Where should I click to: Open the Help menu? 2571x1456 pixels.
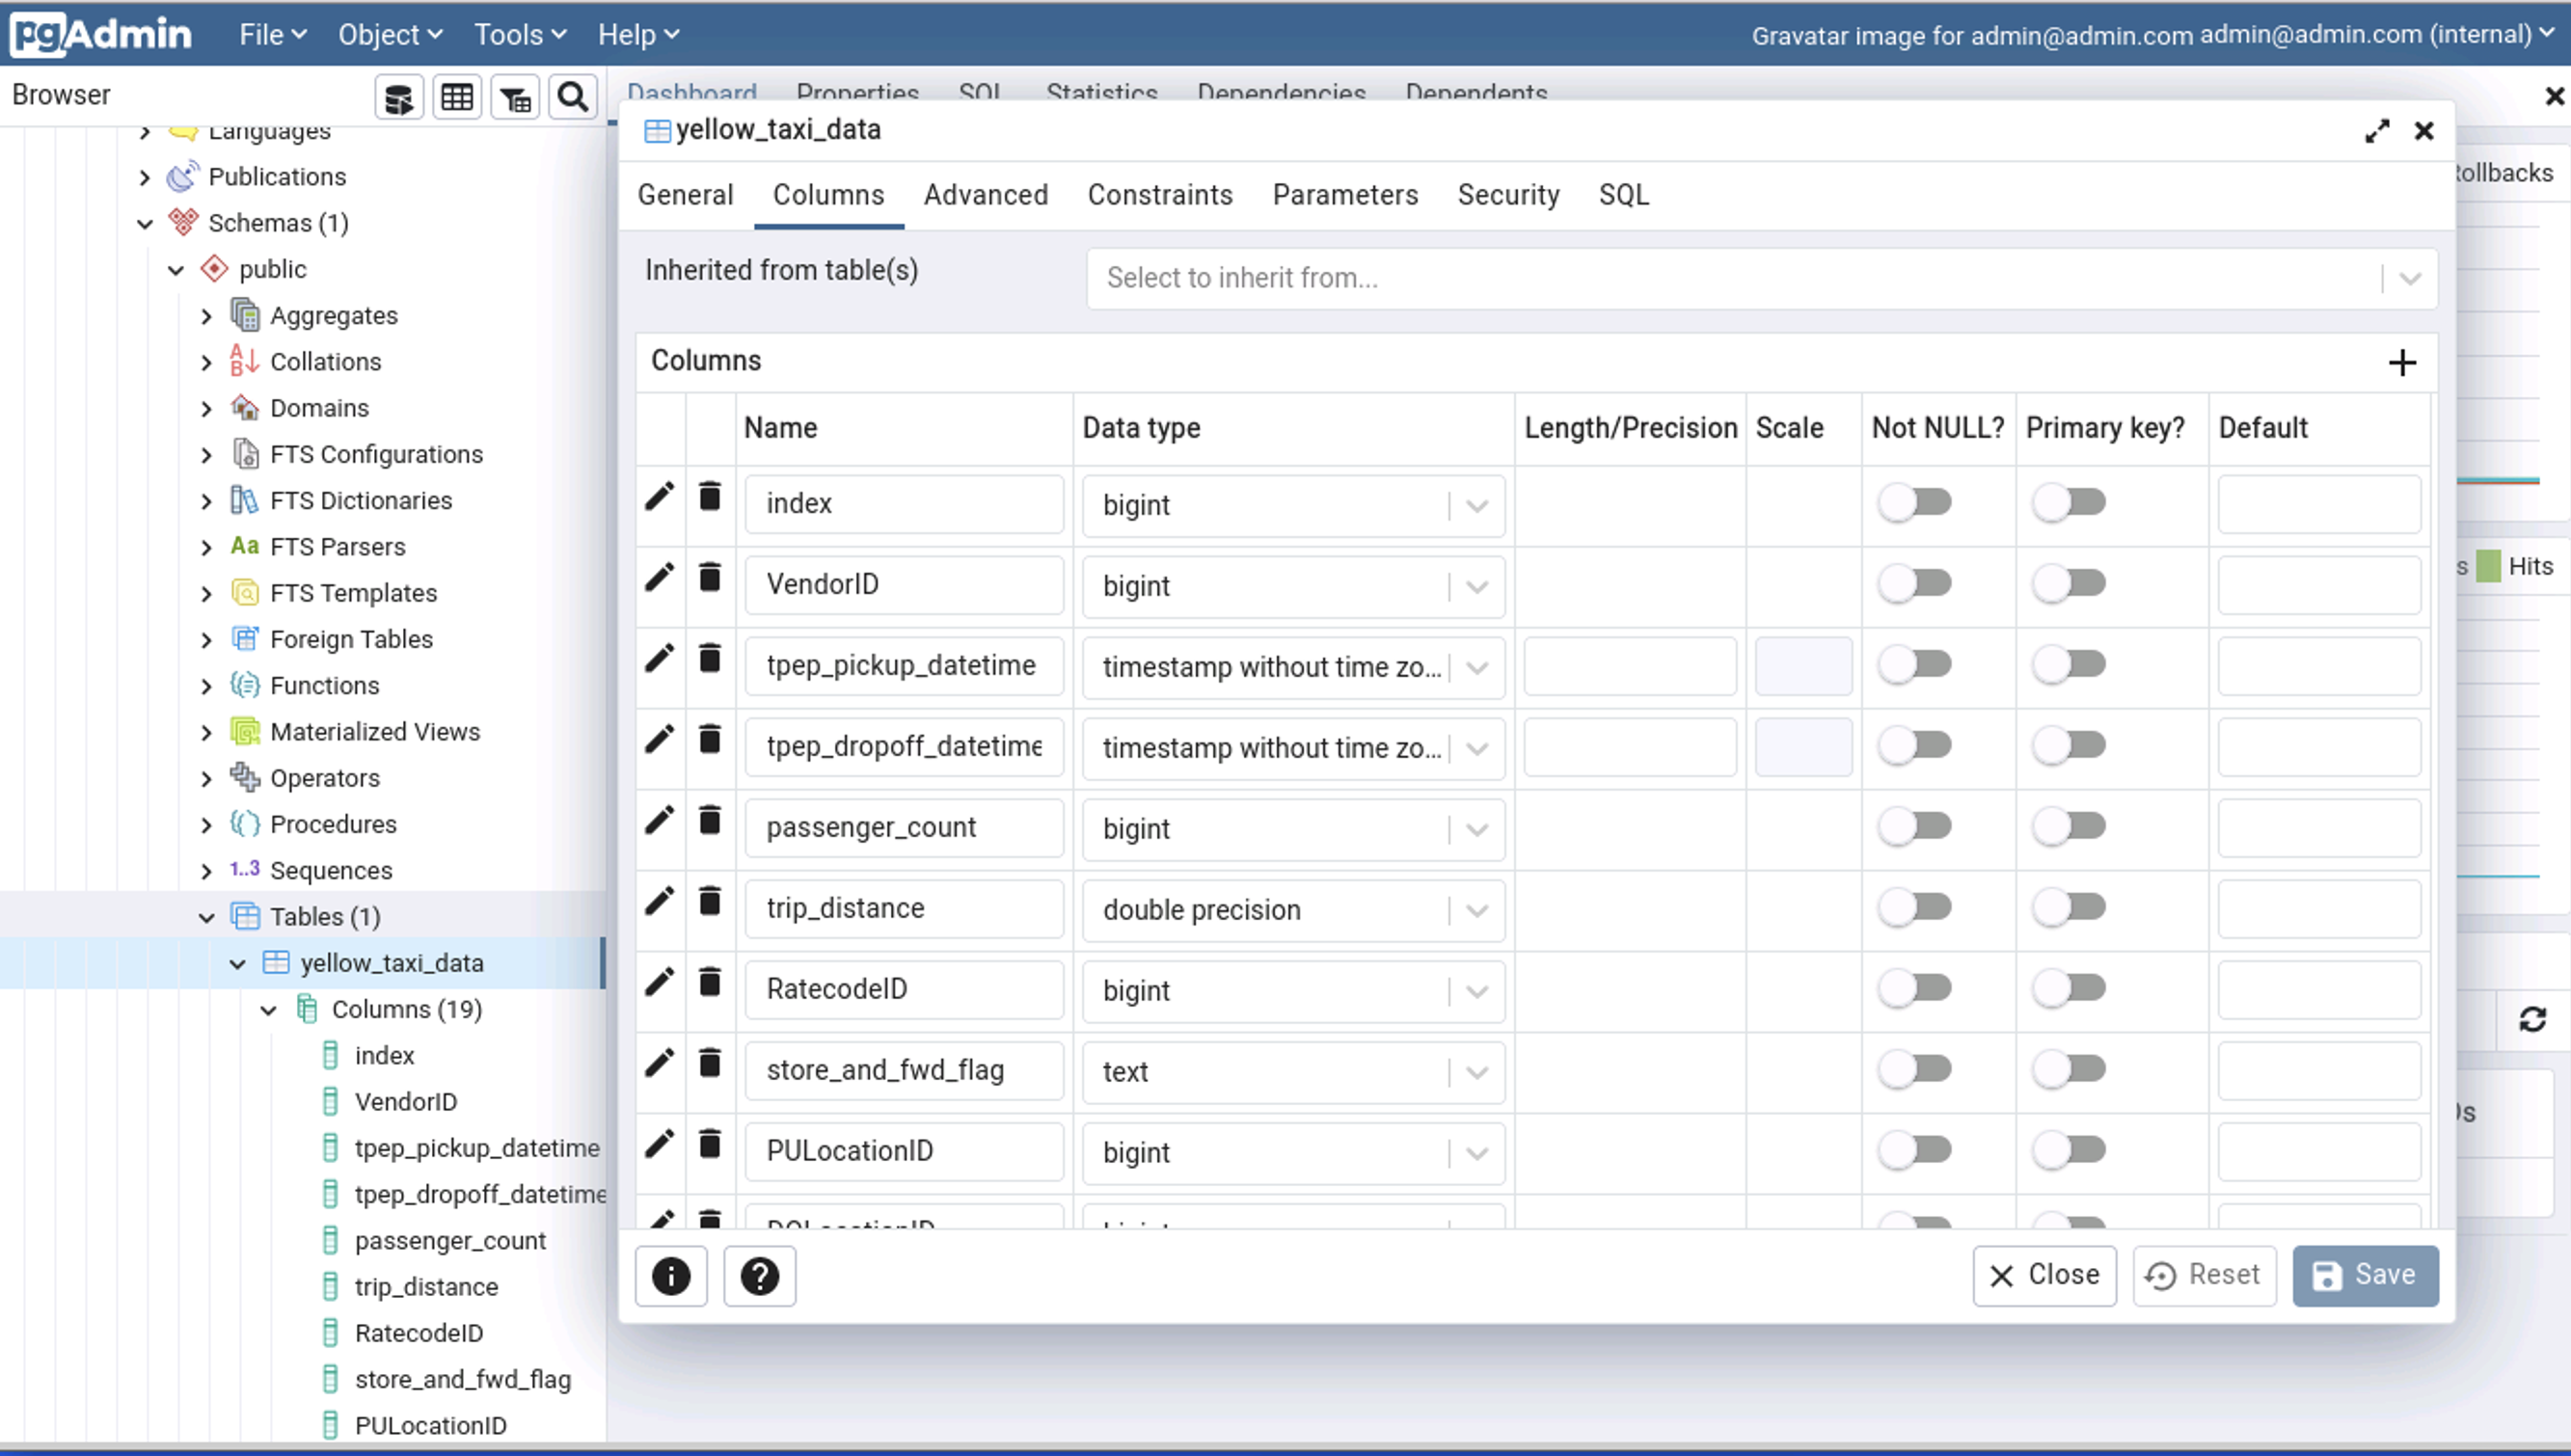(x=638, y=35)
